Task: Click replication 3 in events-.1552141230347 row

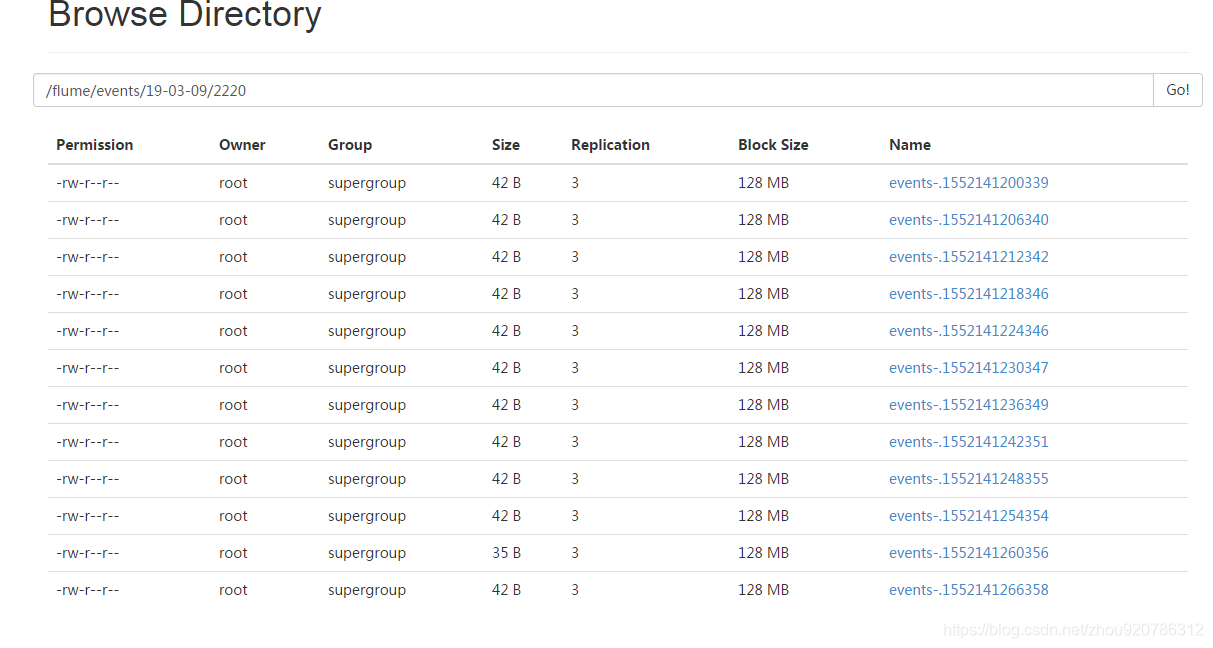Action: coord(575,368)
